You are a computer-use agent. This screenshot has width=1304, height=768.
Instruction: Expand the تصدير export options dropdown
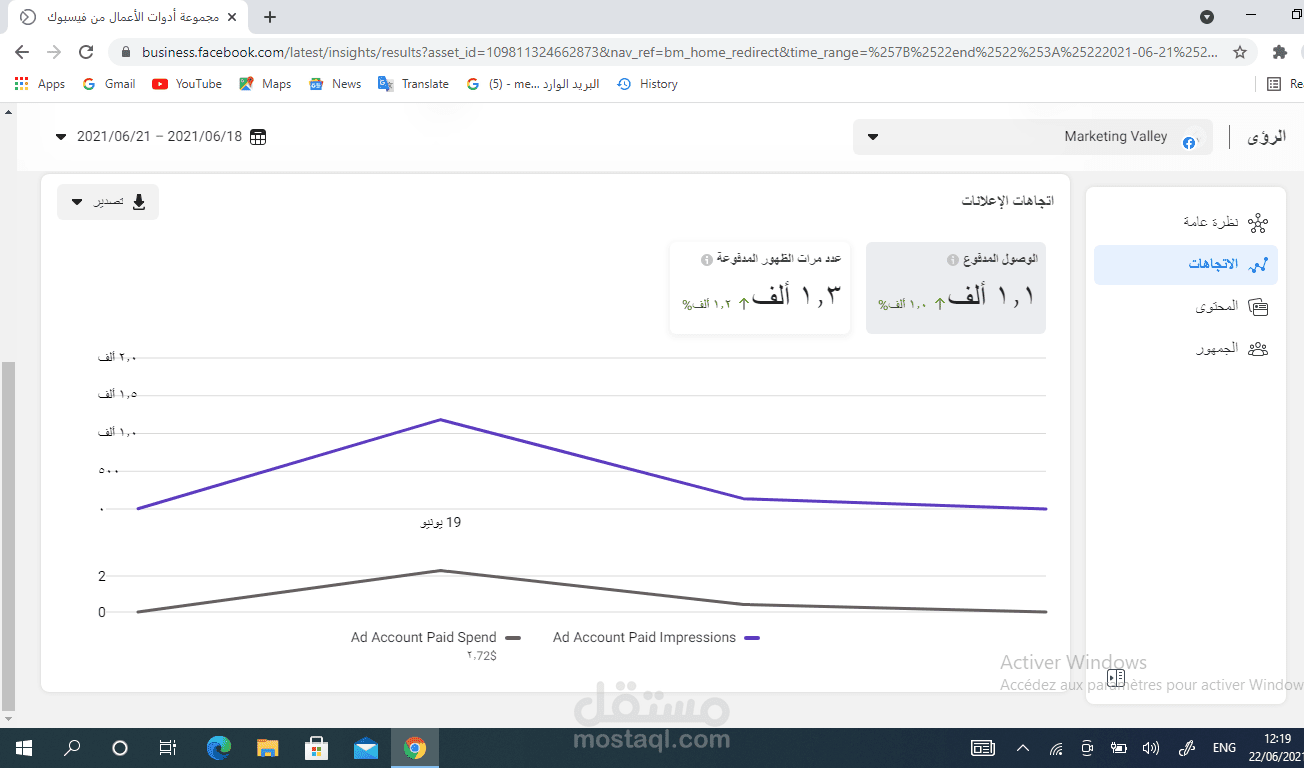point(77,201)
